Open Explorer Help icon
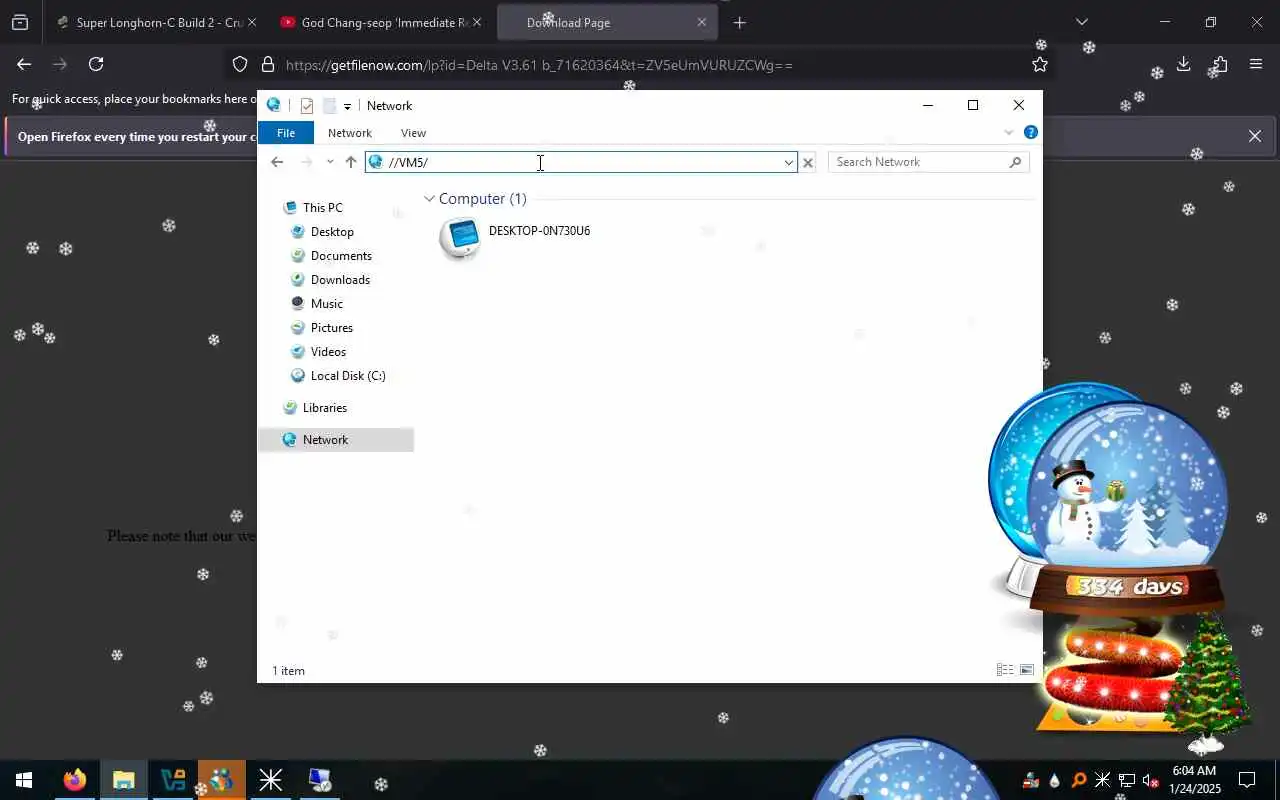The image size is (1280, 800). (1031, 132)
